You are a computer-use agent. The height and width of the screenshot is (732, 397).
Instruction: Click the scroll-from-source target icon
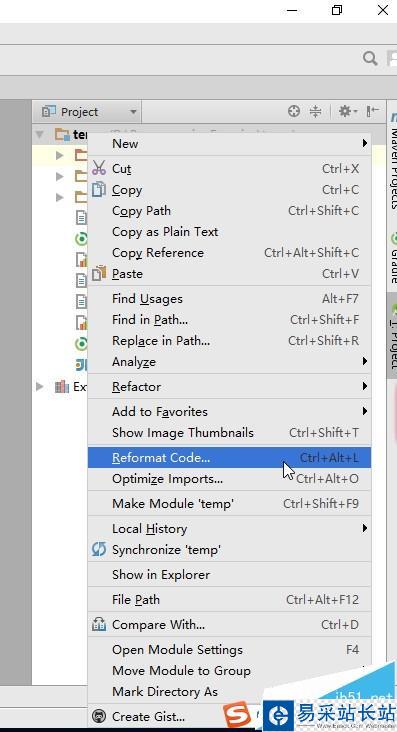294,111
